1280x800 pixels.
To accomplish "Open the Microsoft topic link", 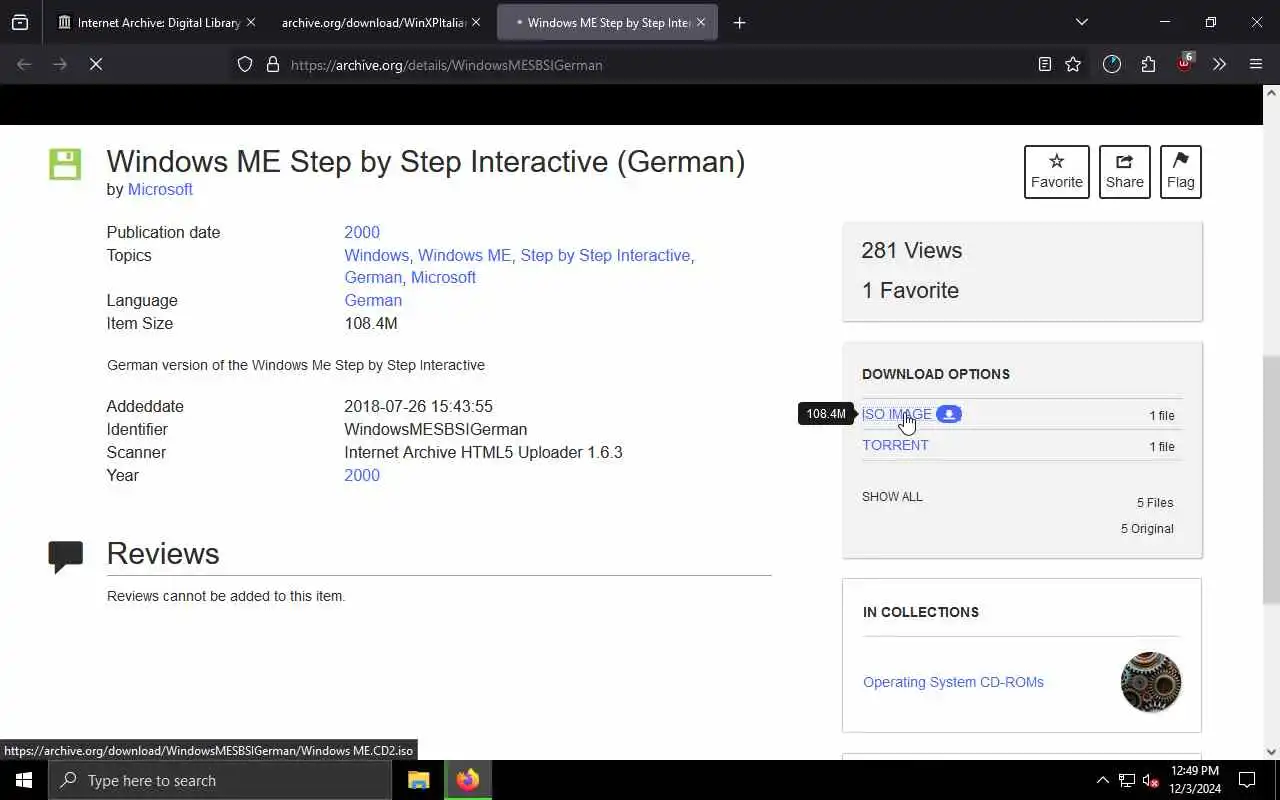I will click(x=443, y=277).
